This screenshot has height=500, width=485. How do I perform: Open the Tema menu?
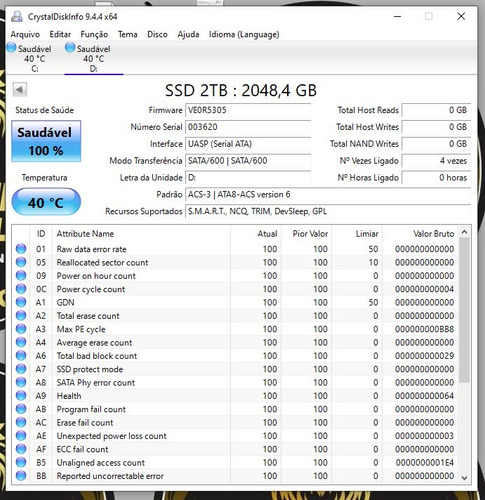127,34
